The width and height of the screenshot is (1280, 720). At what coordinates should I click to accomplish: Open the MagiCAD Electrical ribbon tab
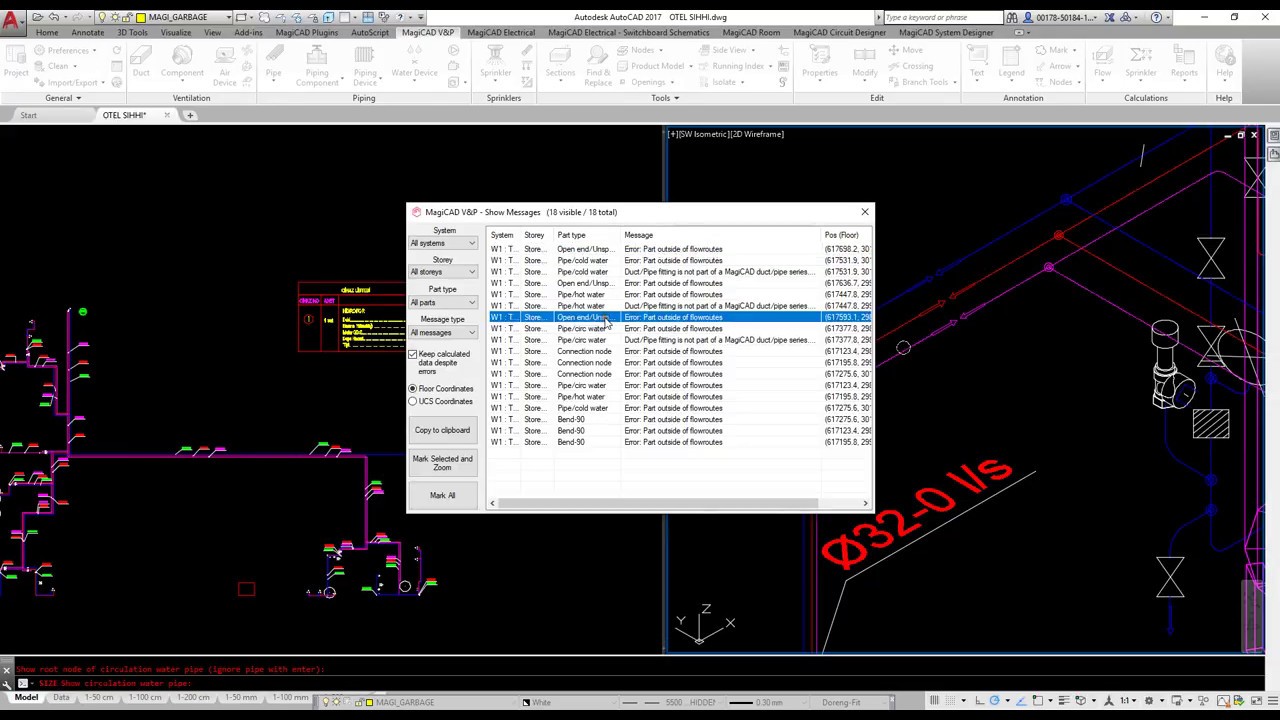500,32
